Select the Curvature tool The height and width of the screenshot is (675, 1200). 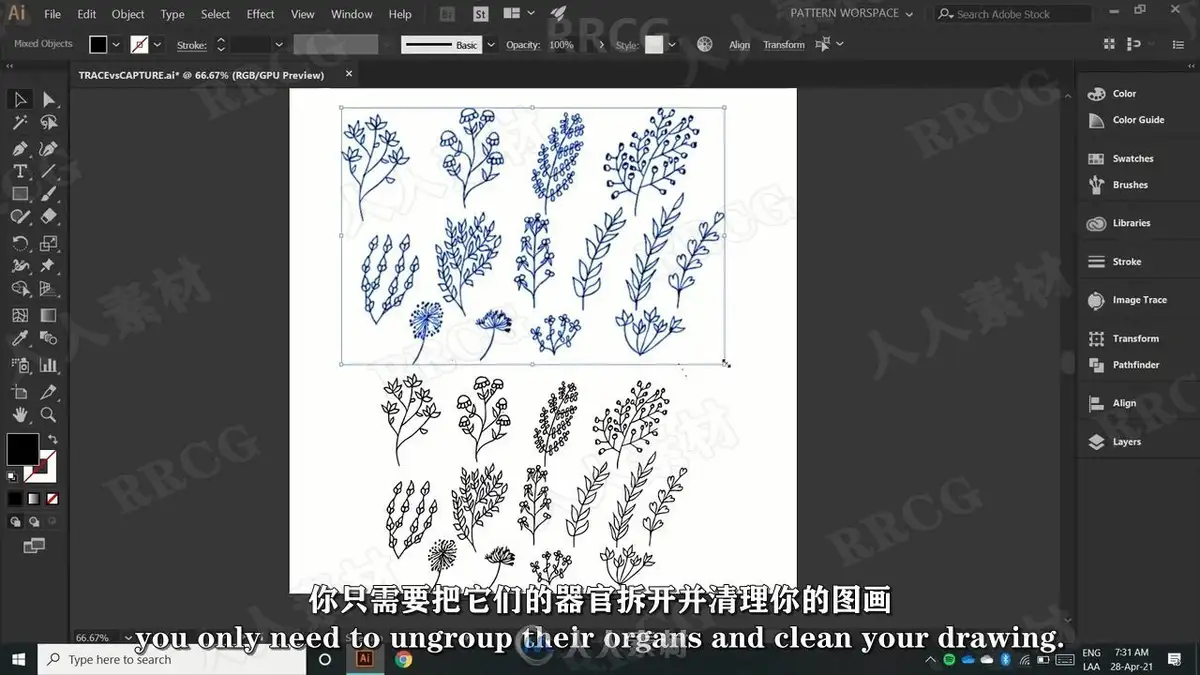pos(48,148)
